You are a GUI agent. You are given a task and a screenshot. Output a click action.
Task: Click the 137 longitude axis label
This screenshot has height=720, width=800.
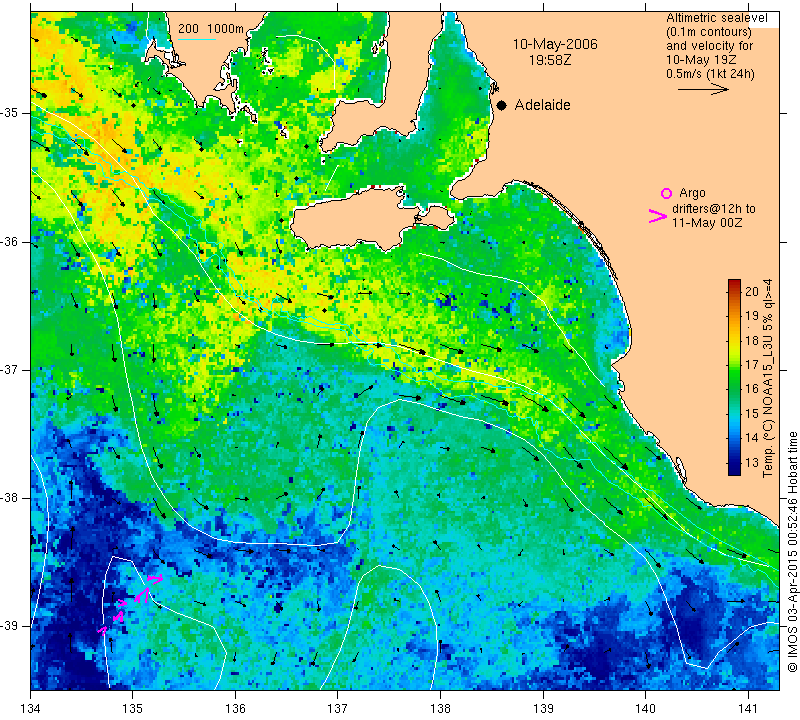tap(338, 709)
